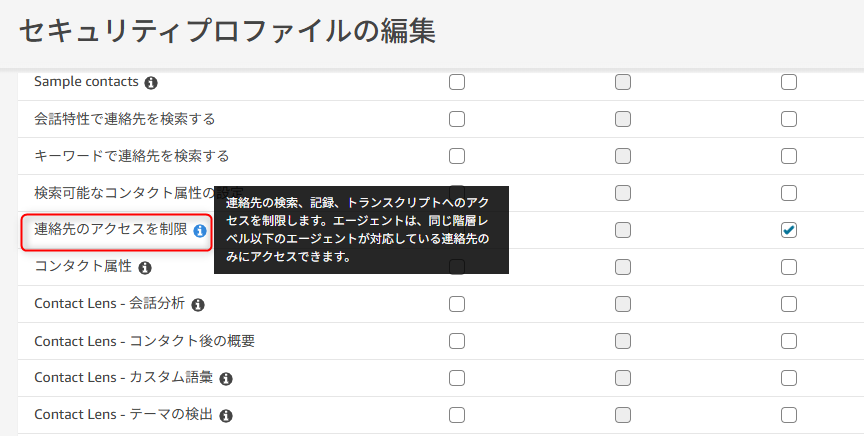Click the Contact Lens - コンタクト後の概要 label

(x=144, y=341)
